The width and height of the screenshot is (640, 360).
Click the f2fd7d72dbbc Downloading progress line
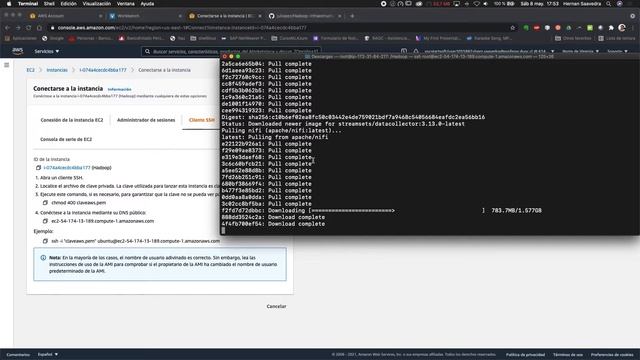382,211
